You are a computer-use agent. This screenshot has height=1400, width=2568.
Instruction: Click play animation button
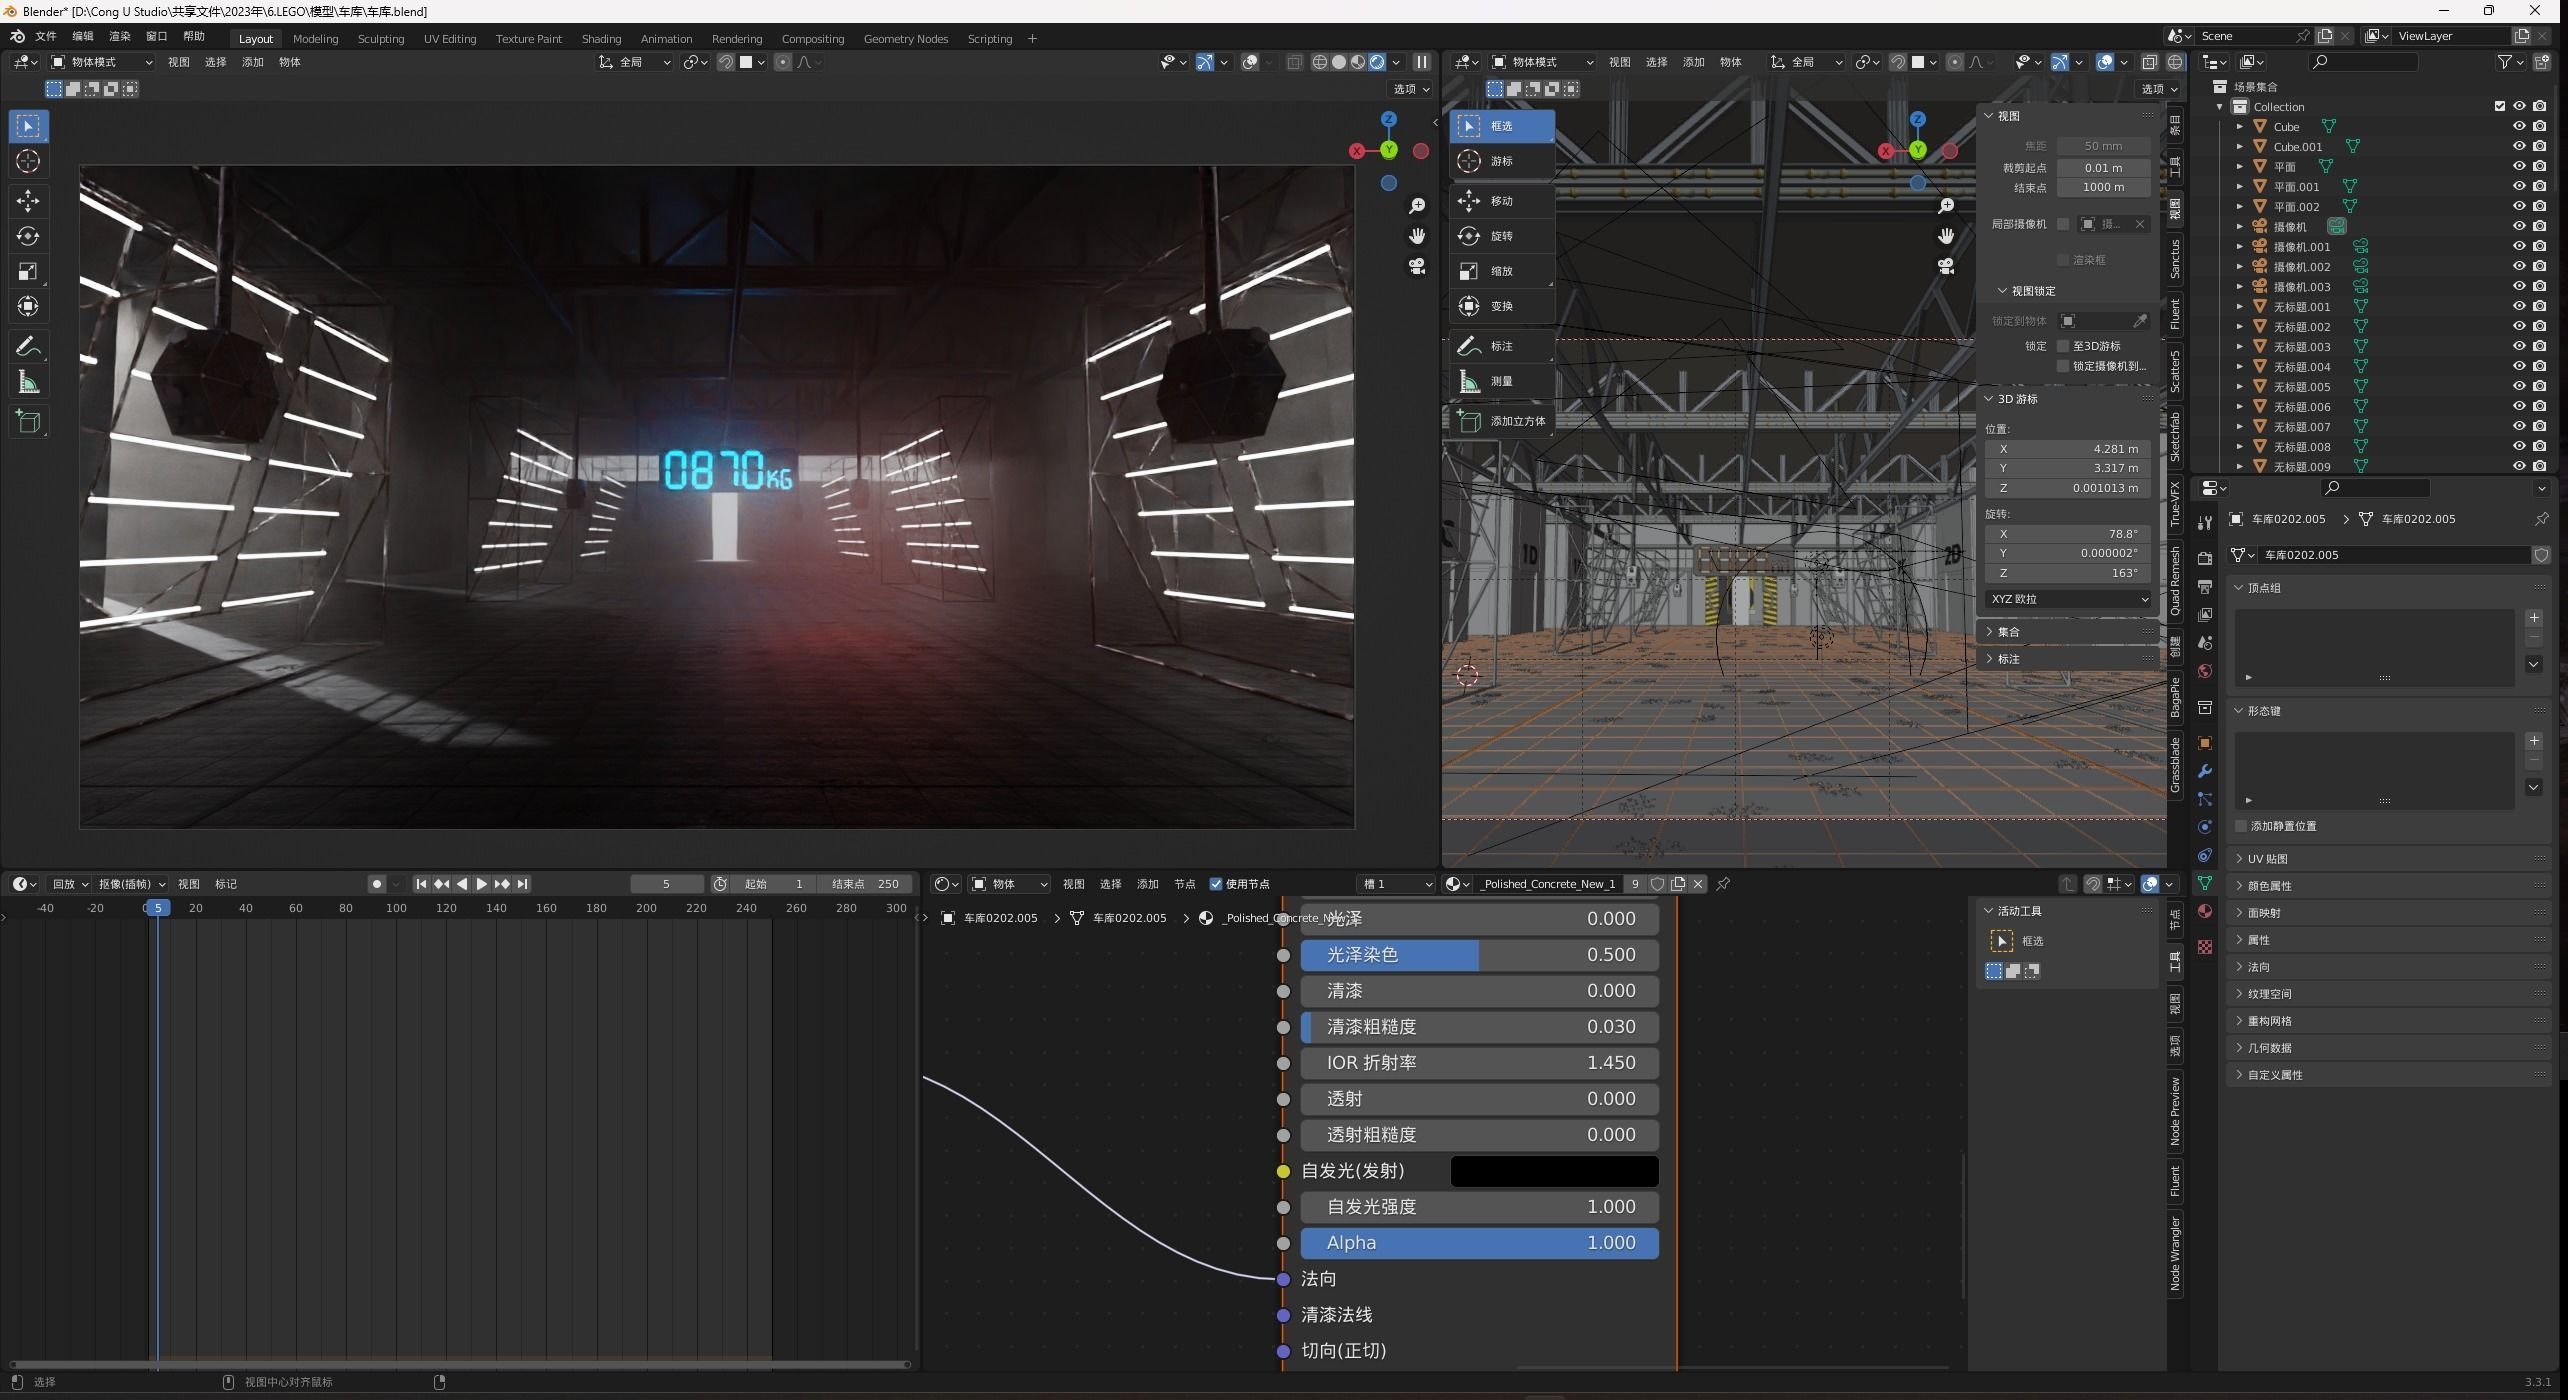482,884
